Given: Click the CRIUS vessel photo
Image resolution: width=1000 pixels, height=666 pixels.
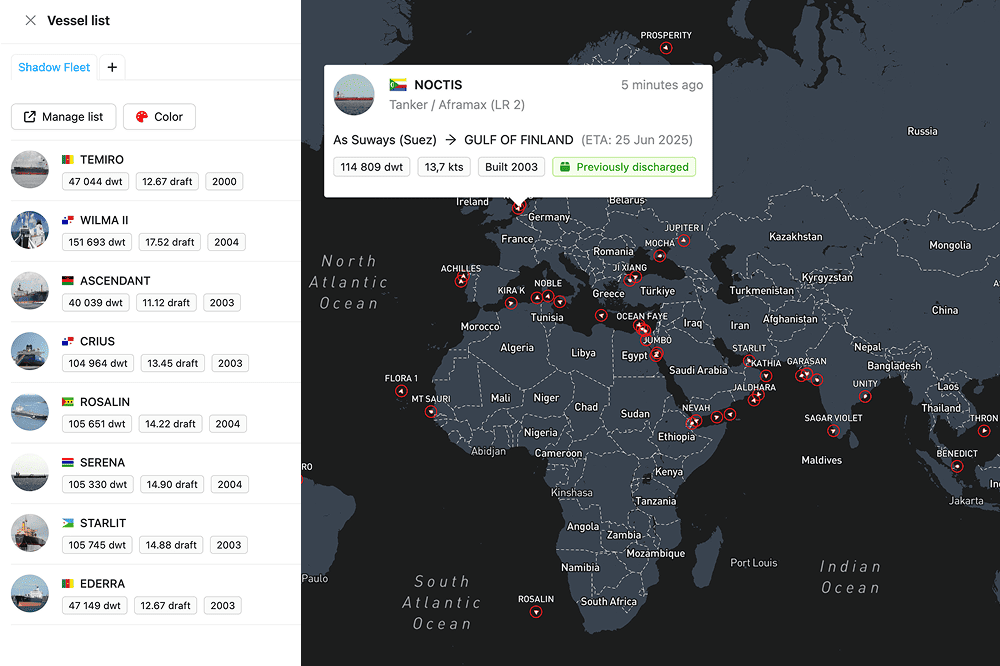Looking at the screenshot, I should pos(30,351).
